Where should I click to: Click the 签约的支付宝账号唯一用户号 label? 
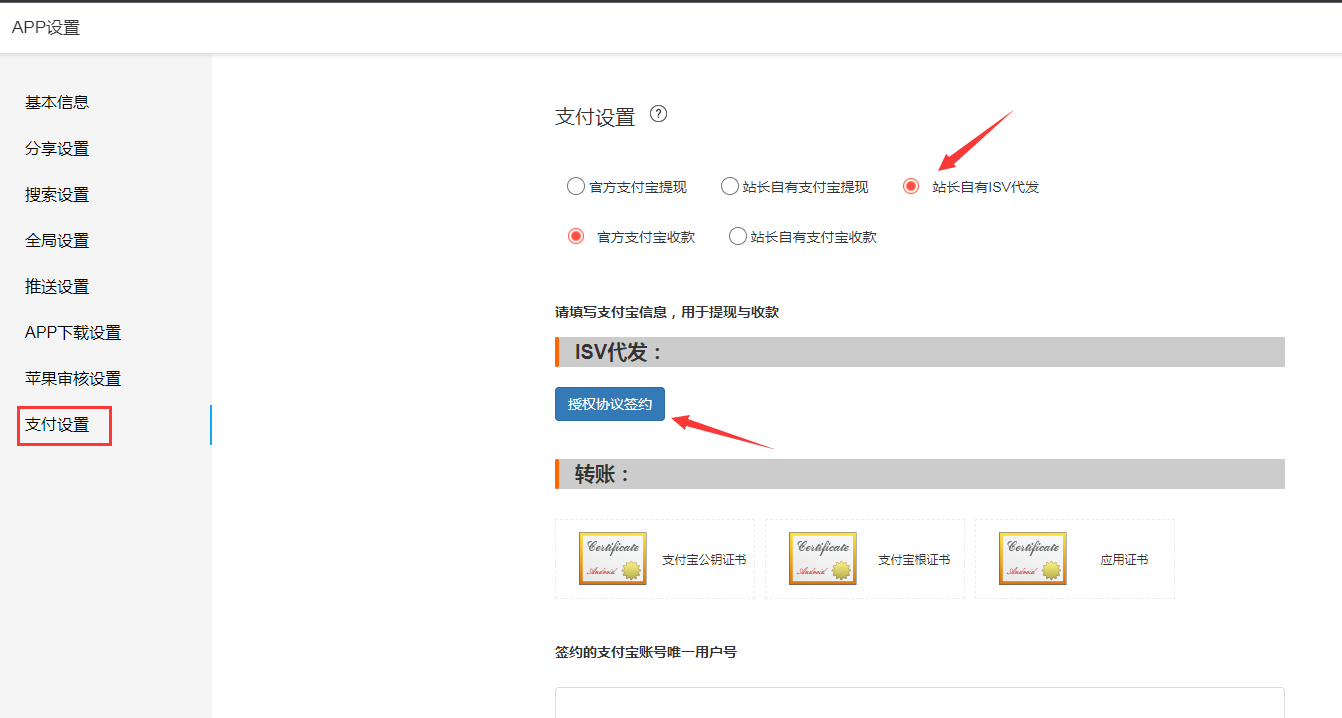[646, 652]
